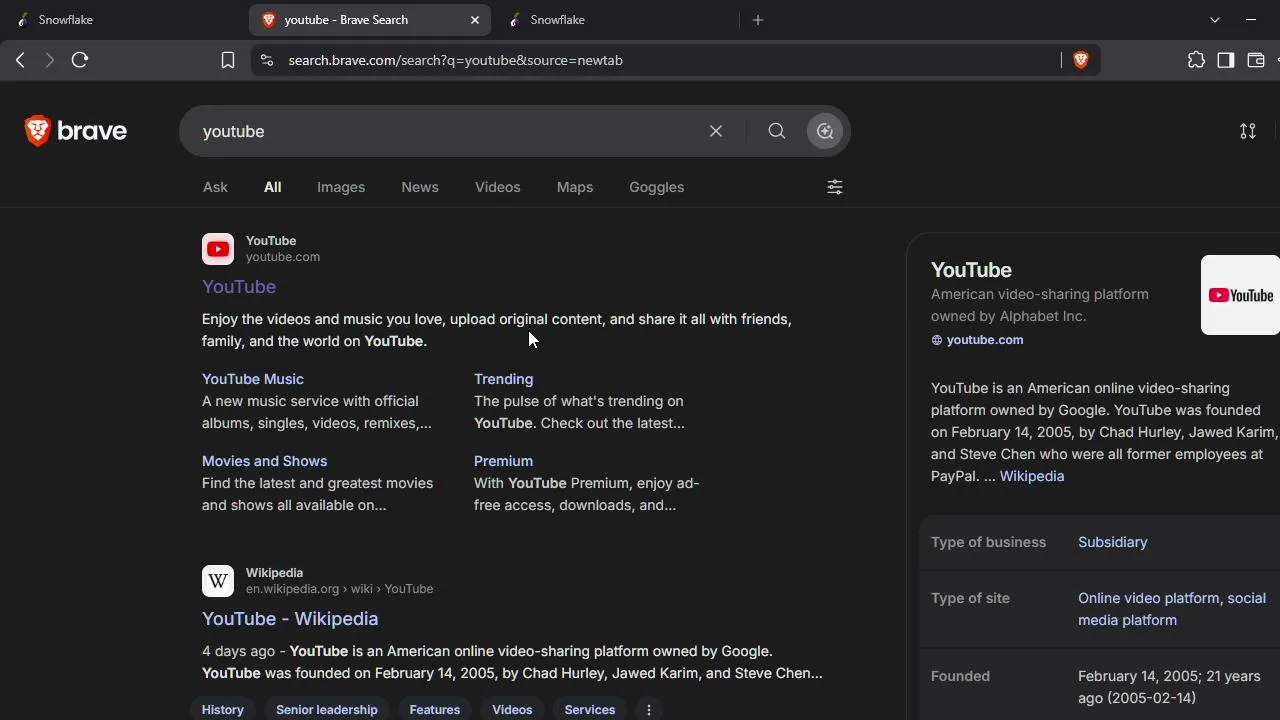Switch to Videos results
Screen dimensions: 1280x720
(x=498, y=187)
